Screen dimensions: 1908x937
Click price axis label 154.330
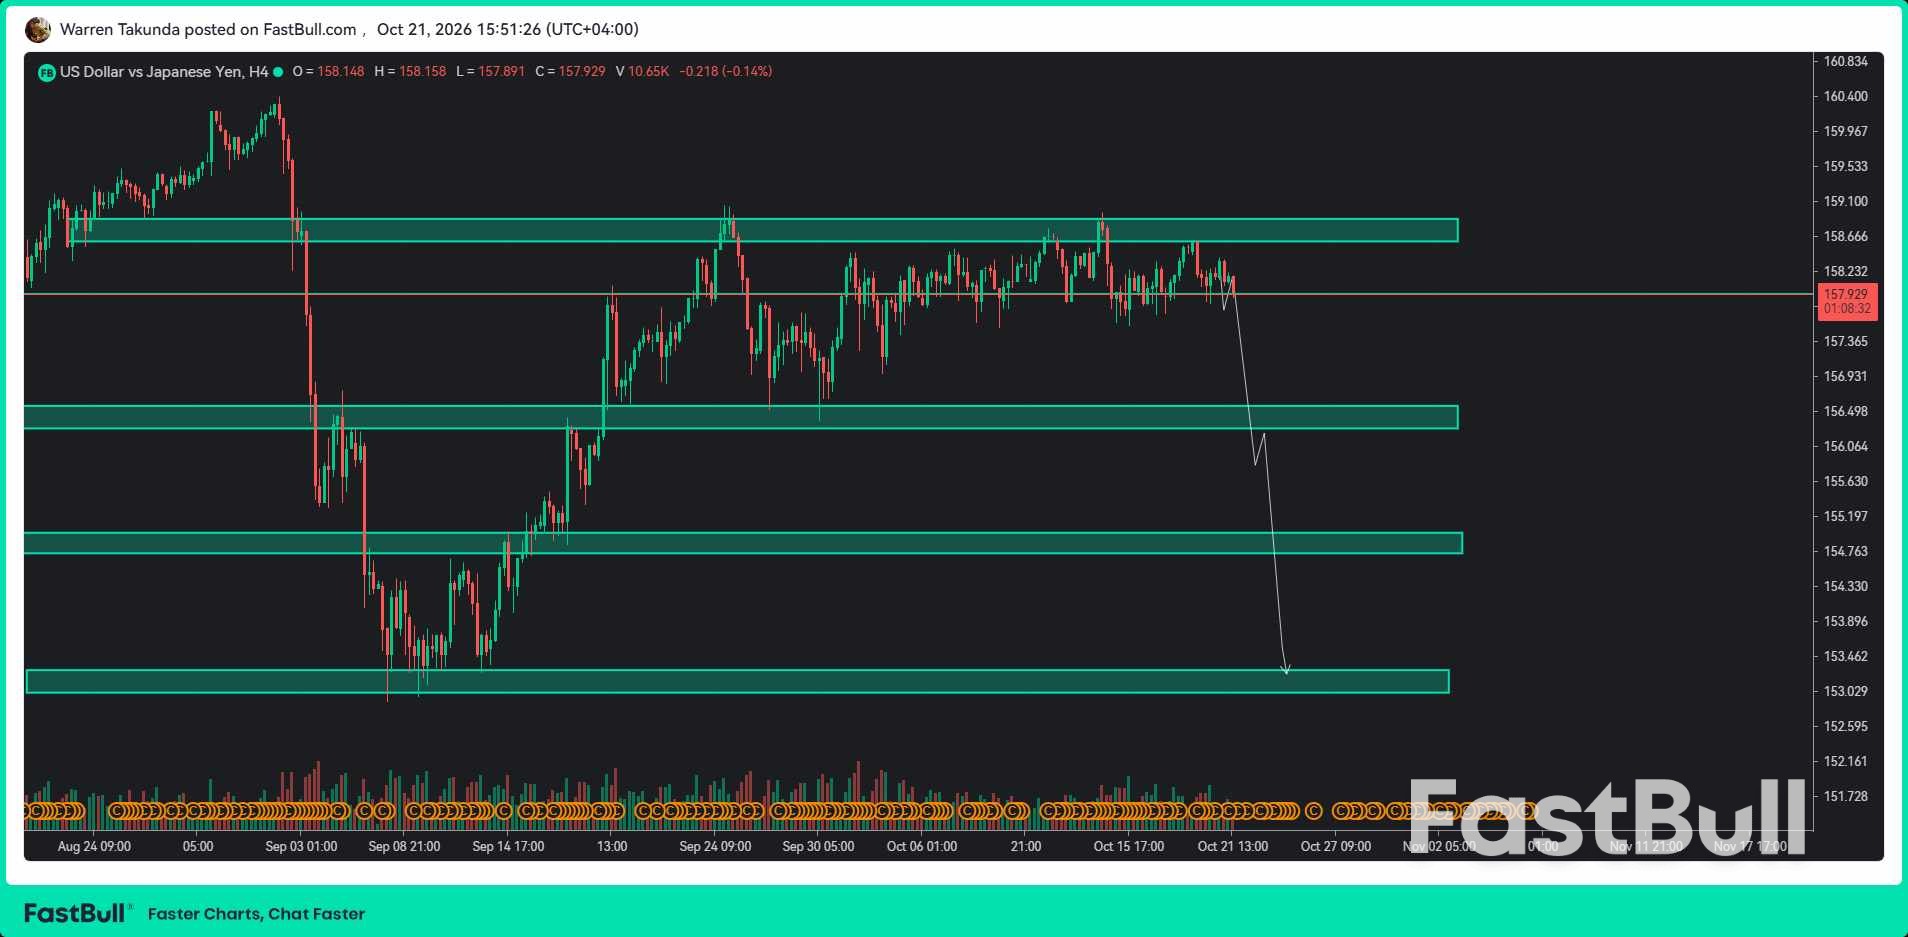click(1845, 586)
